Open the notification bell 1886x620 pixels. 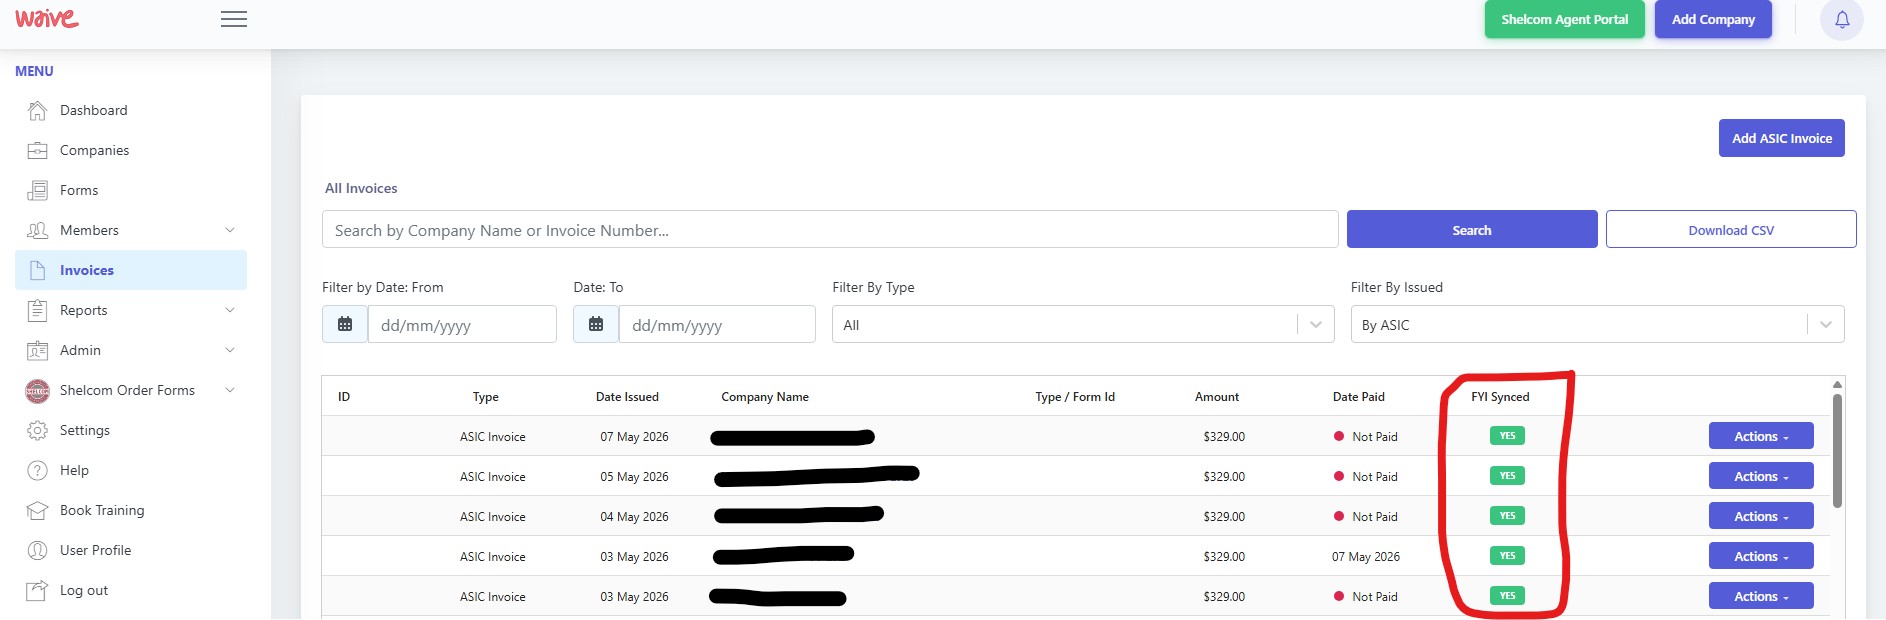1842,19
